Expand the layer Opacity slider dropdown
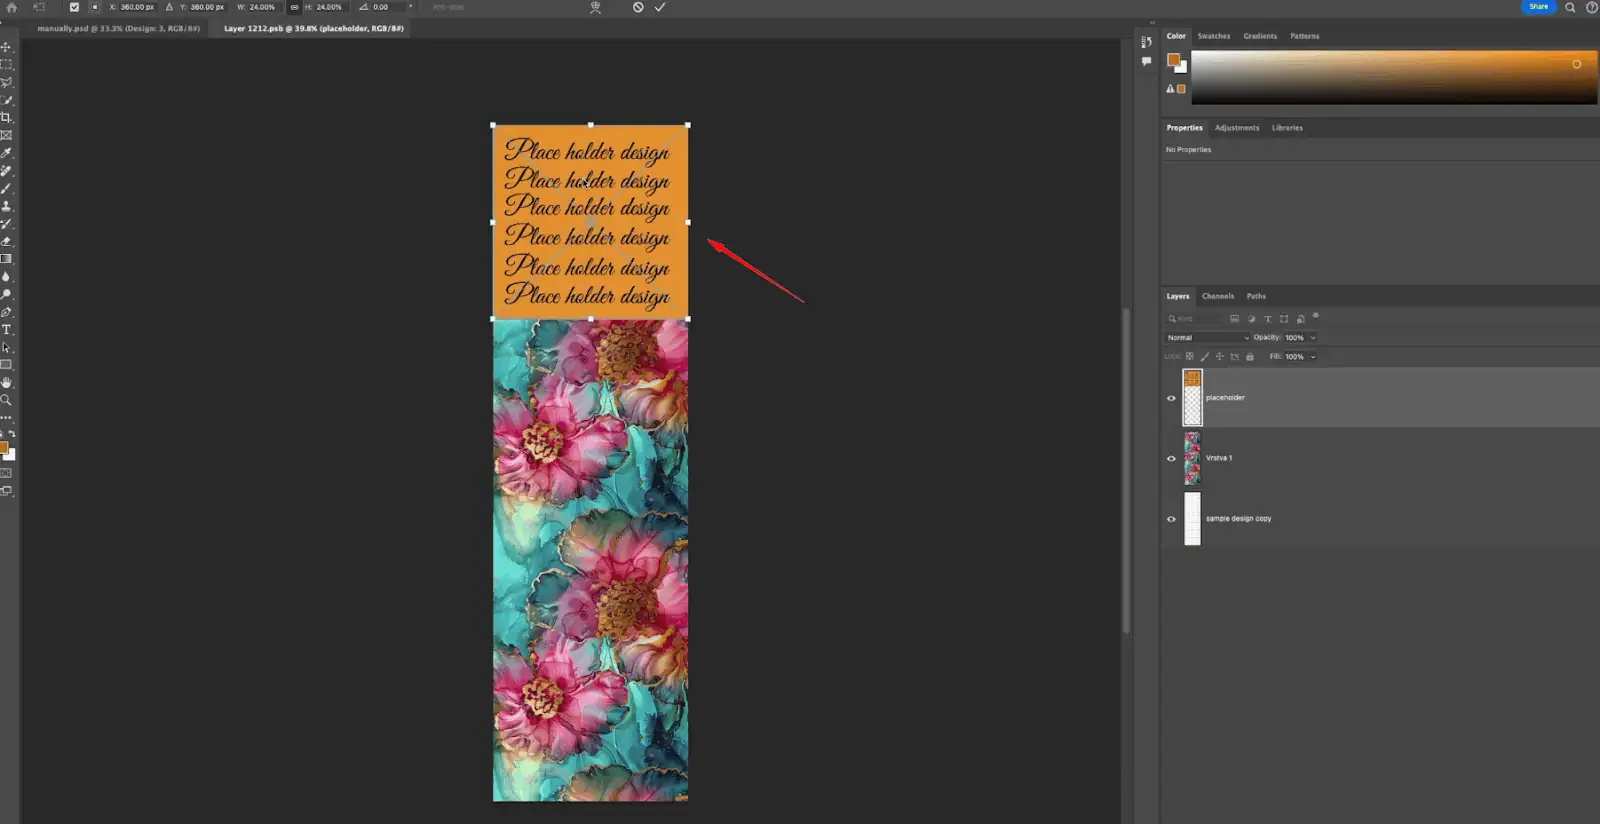Viewport: 1600px width, 824px height. pos(1313,338)
